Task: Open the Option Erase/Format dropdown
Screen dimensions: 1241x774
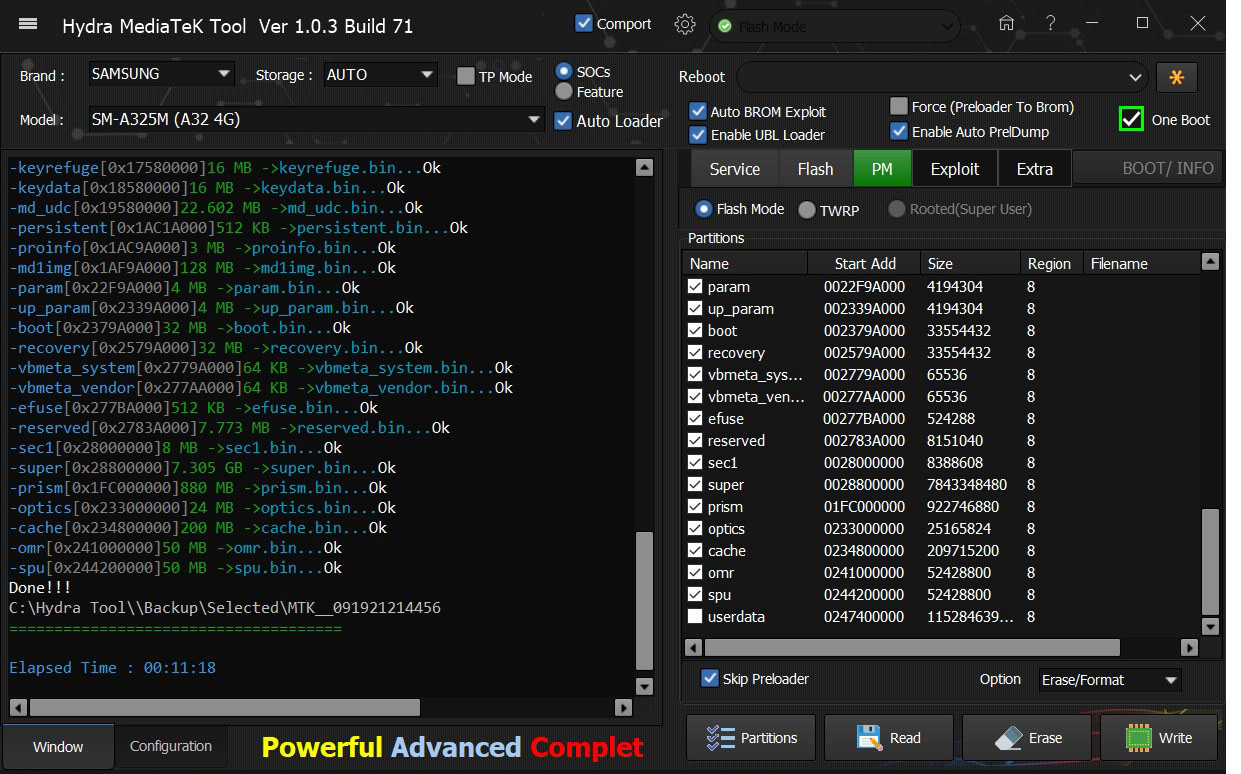Action: 1110,680
